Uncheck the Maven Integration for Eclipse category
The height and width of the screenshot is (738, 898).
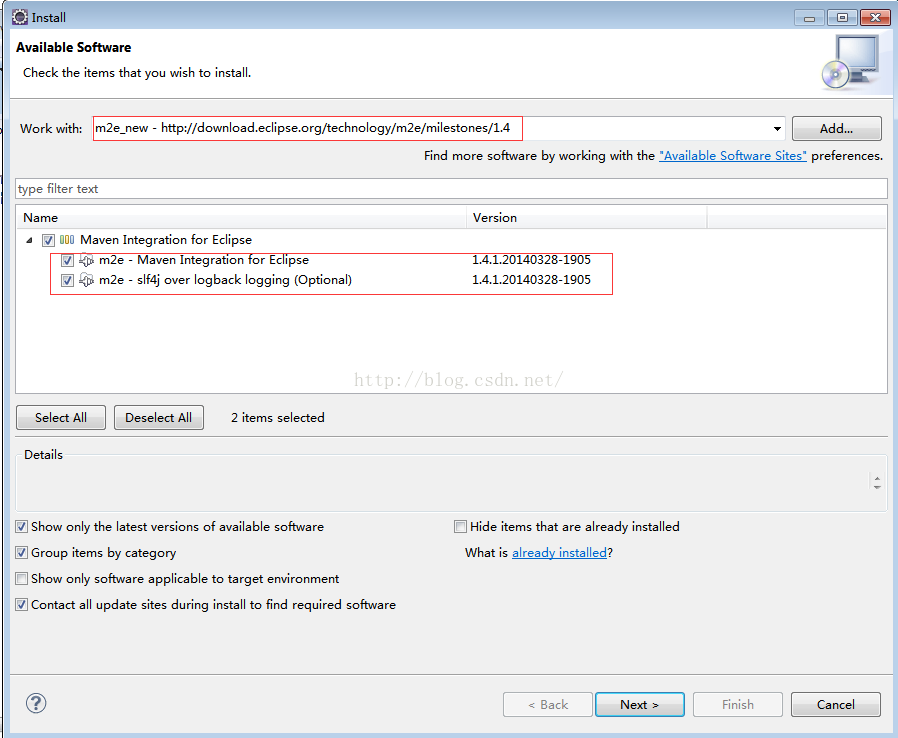[49, 240]
